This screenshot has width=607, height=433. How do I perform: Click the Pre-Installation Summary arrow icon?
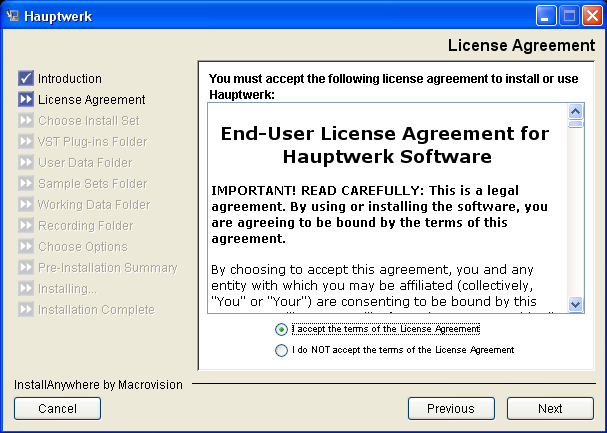(x=26, y=267)
